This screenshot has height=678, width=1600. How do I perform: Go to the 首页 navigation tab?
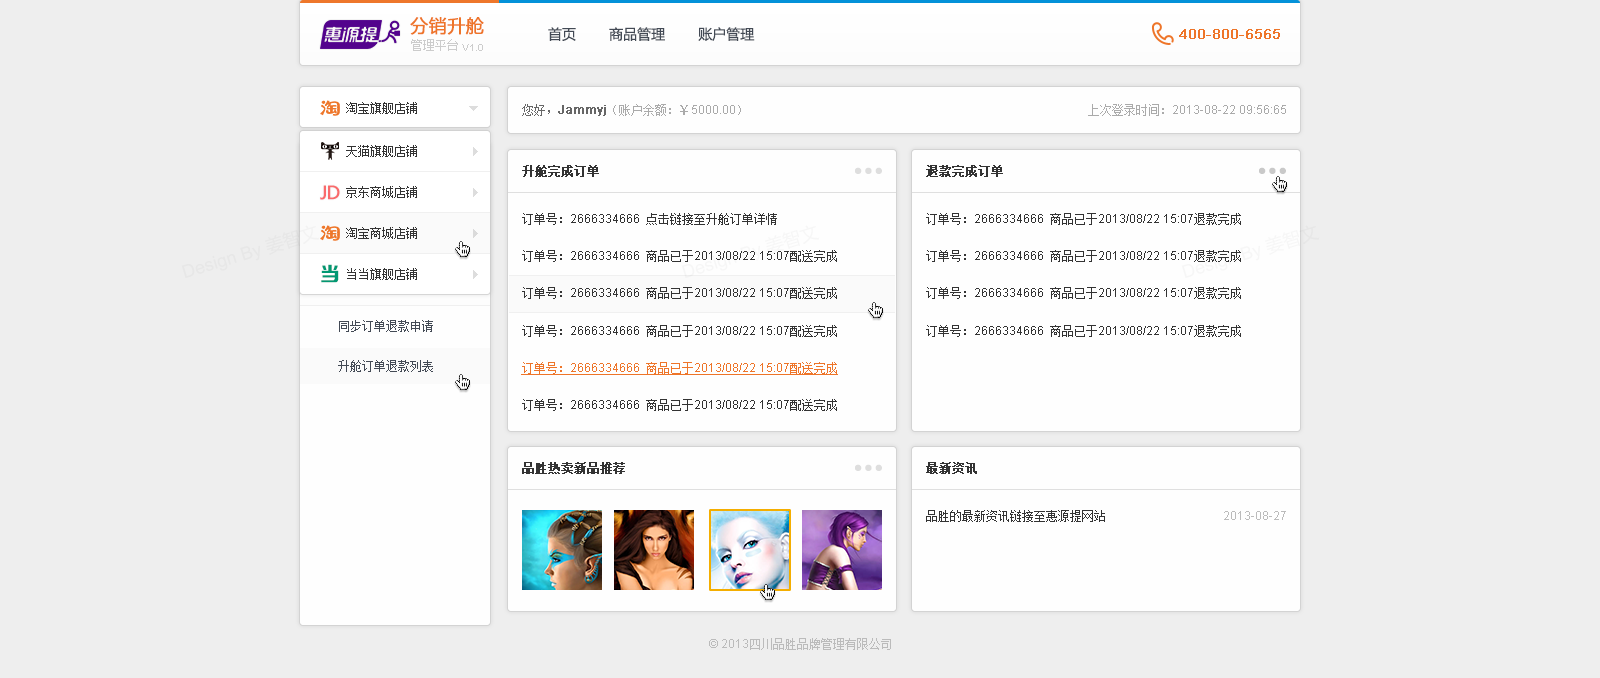point(562,34)
